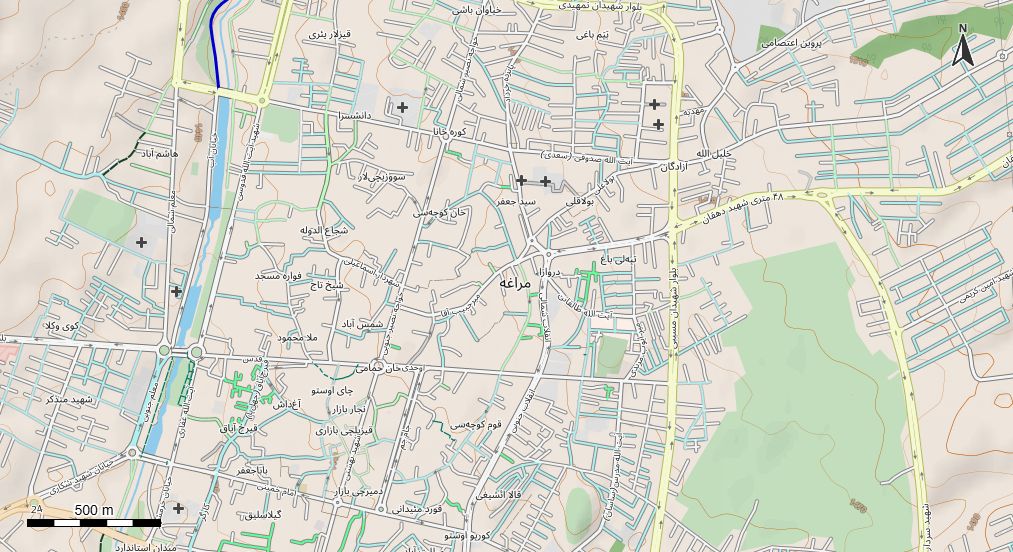Image resolution: width=1013 pixels, height=552 pixels.
Task: Click the lower plus marker near آزادگان
Action: click(658, 124)
